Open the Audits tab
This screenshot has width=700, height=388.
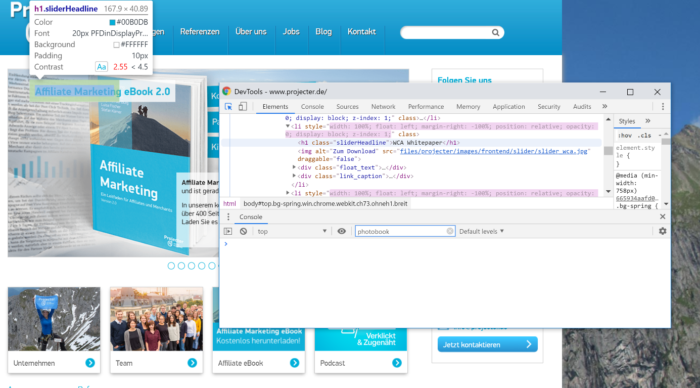tap(582, 107)
